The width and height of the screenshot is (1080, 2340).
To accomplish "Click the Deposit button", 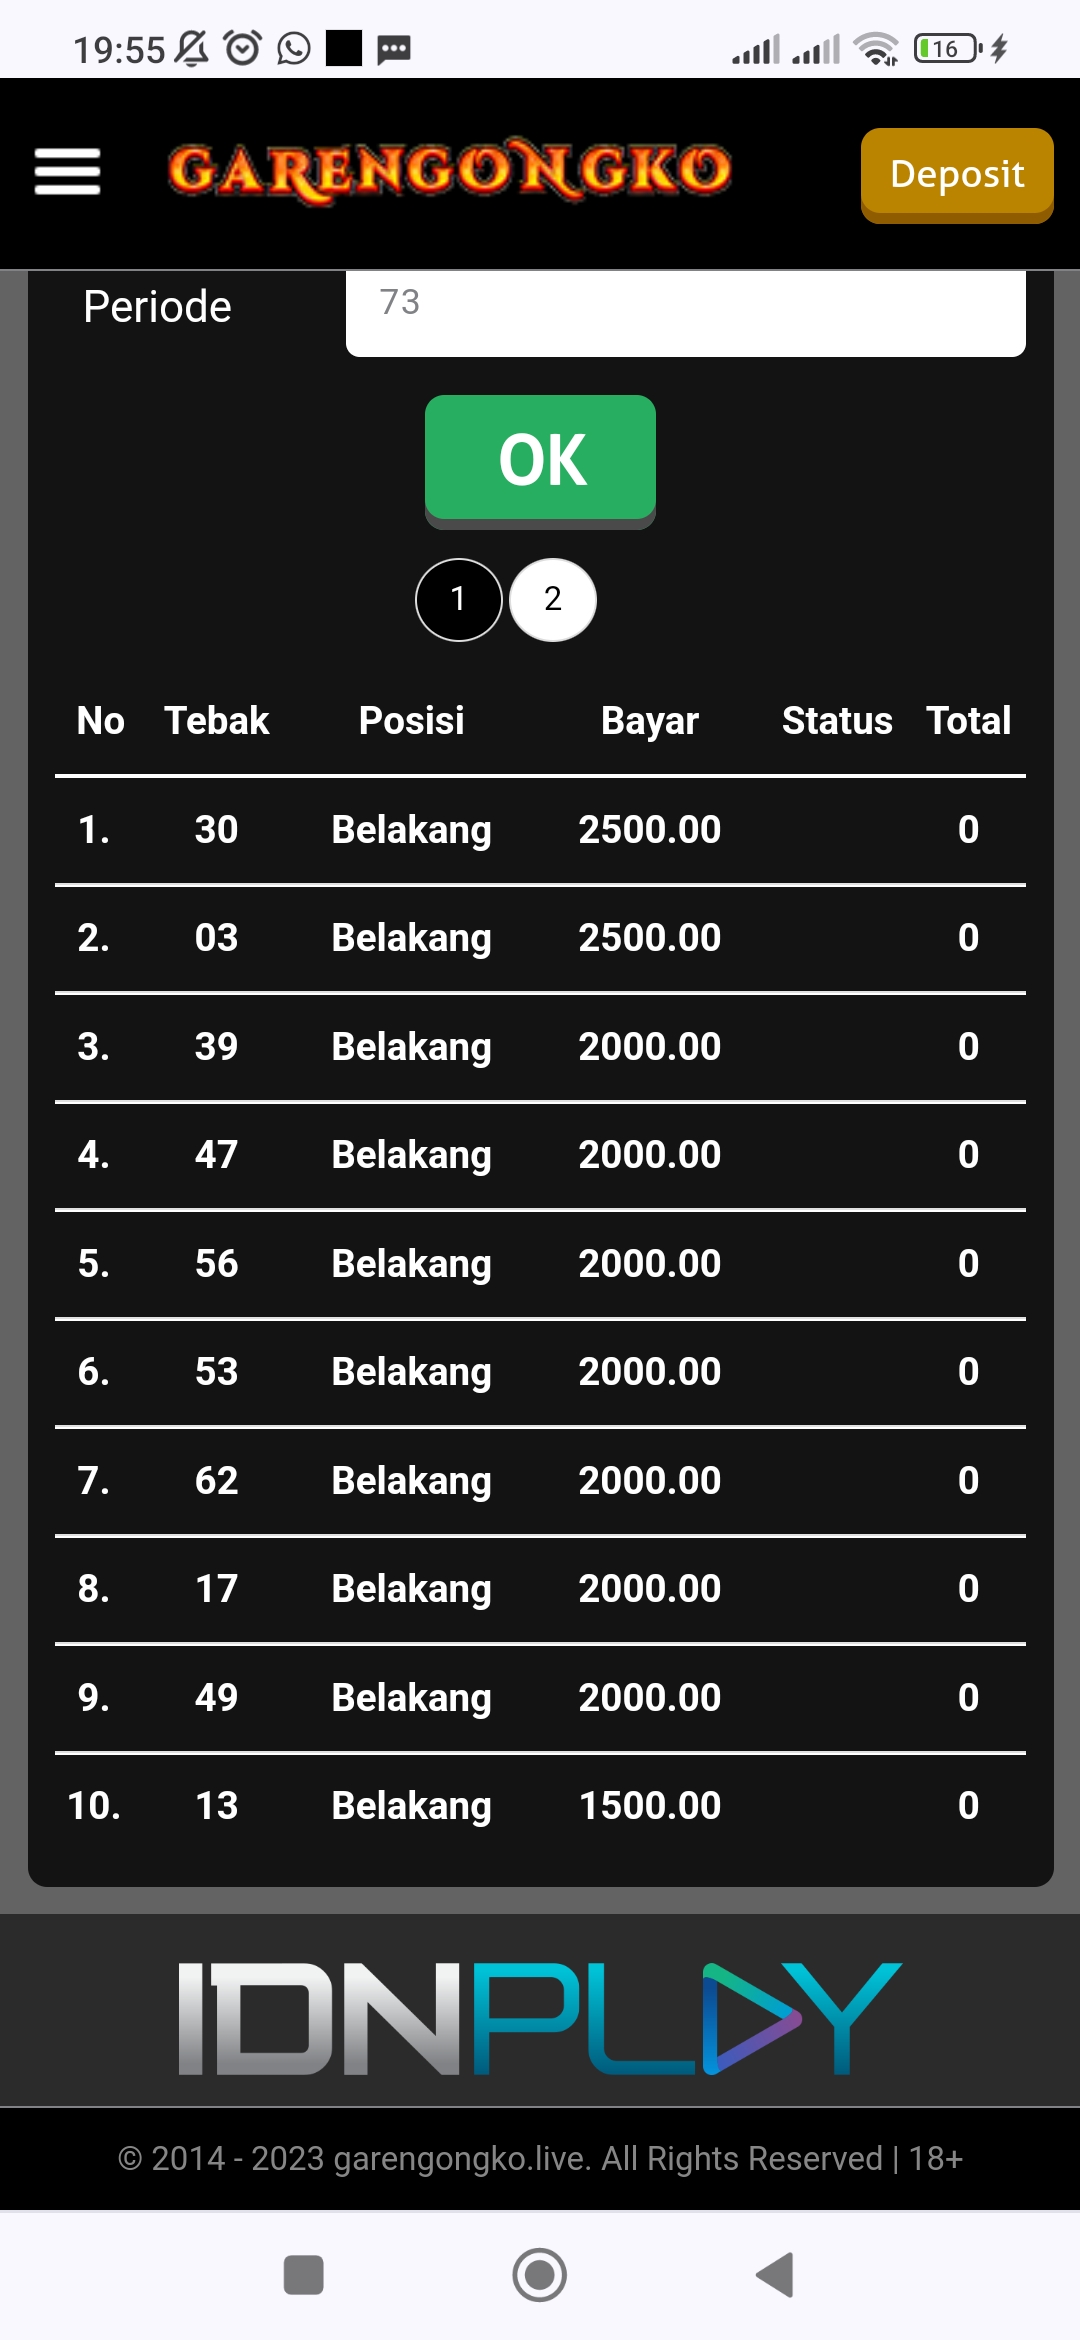I will (x=956, y=174).
